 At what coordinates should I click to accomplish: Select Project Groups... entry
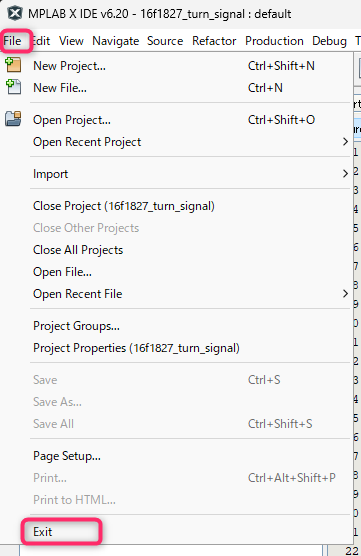click(76, 326)
